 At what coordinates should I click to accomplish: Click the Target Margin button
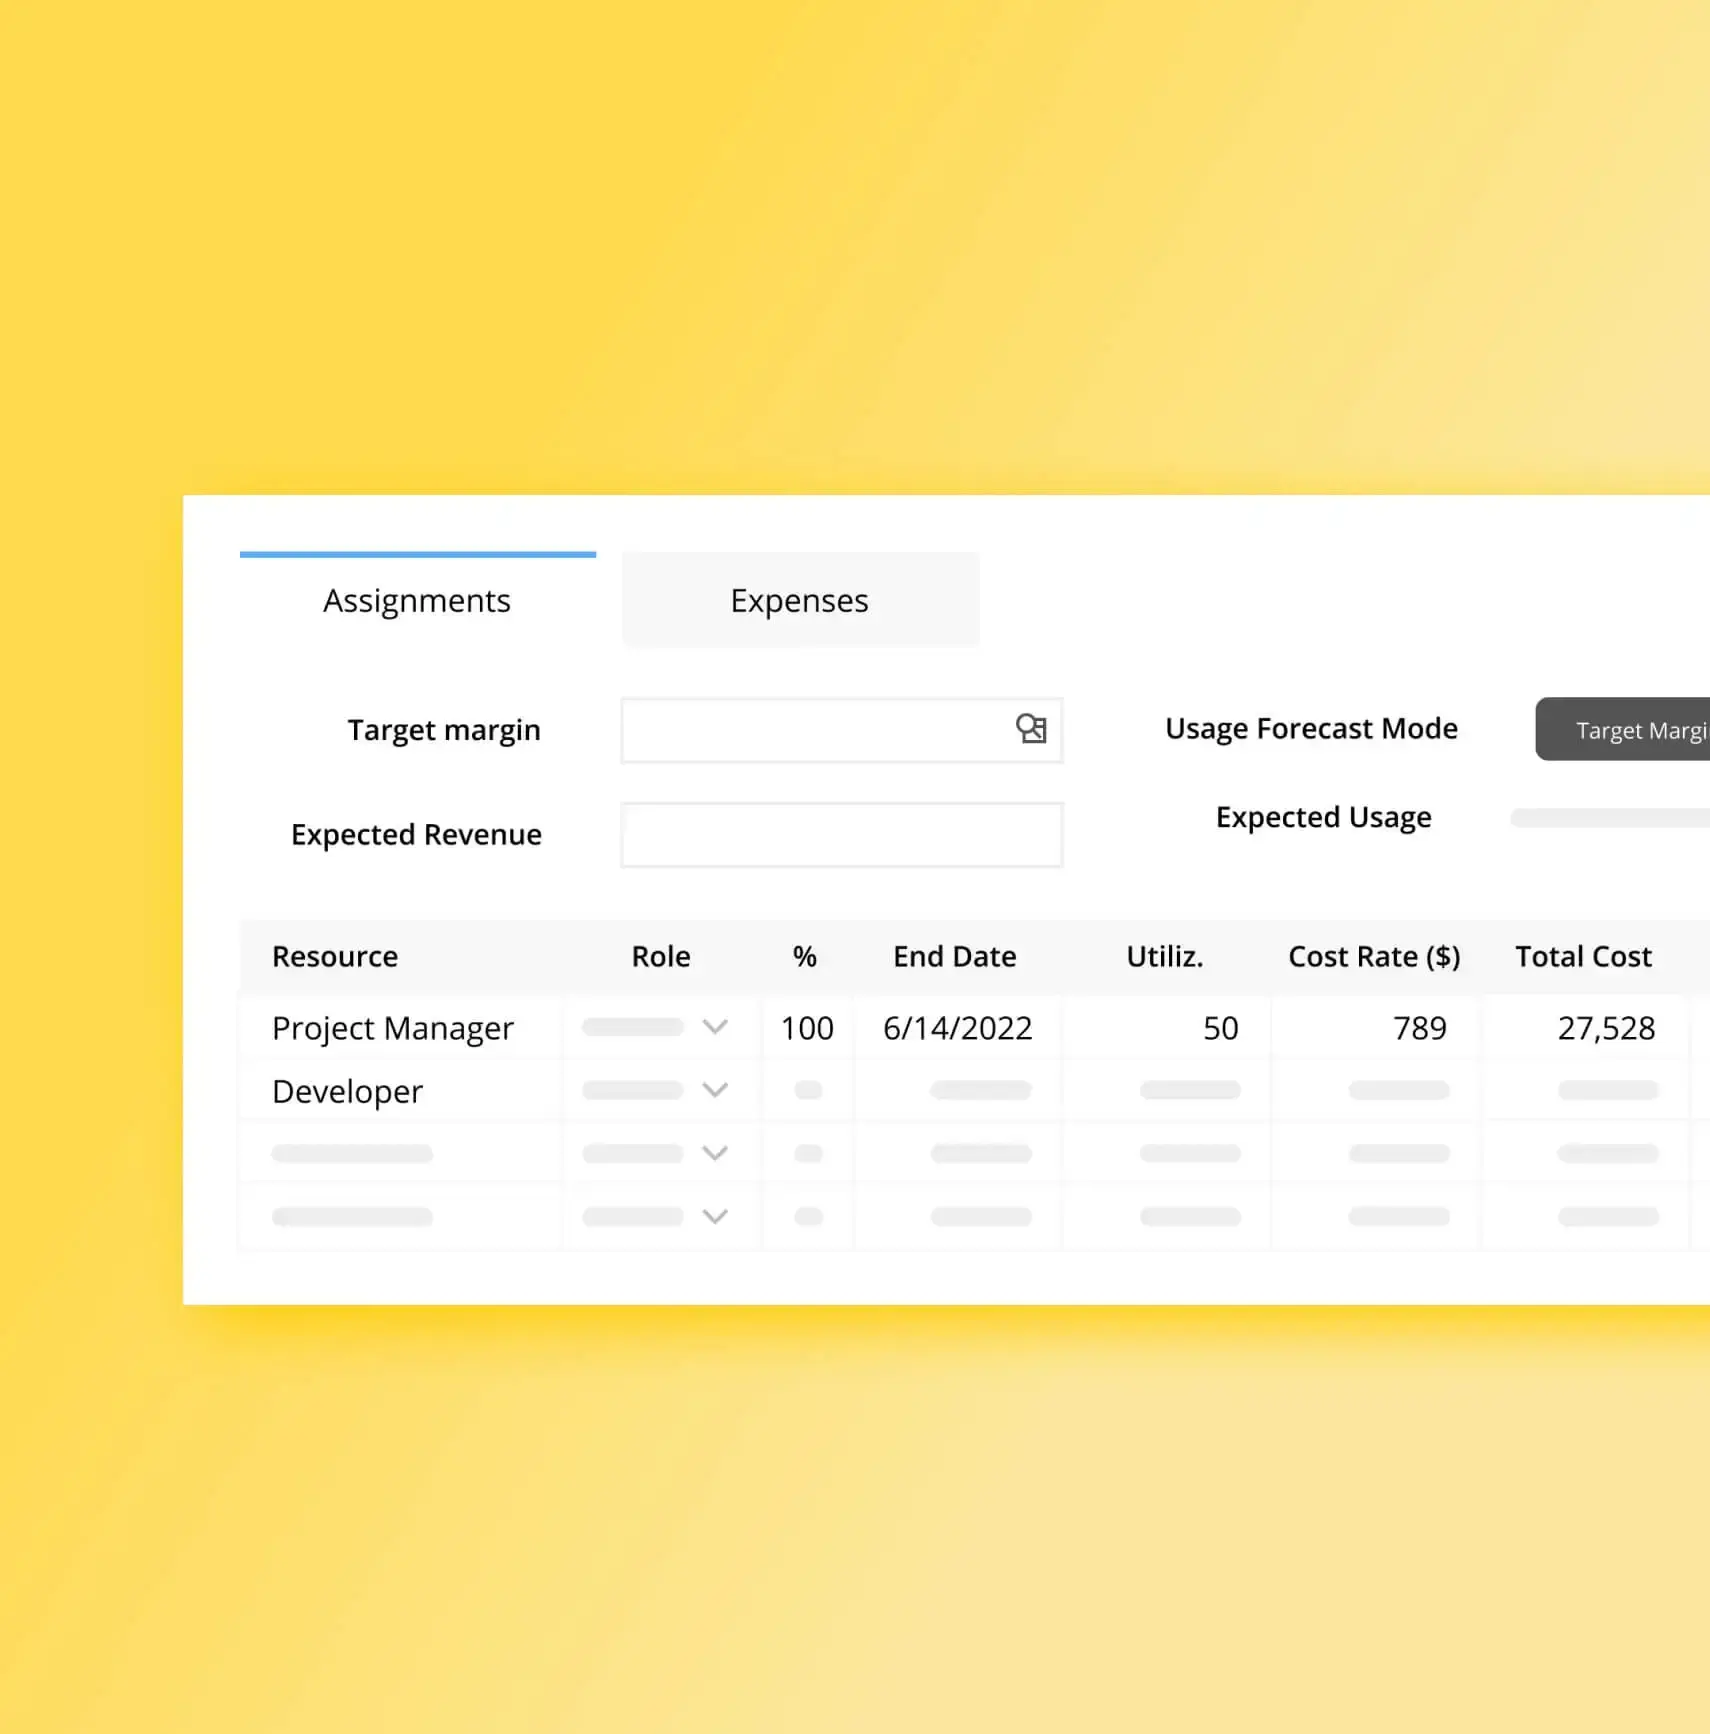pos(1640,729)
